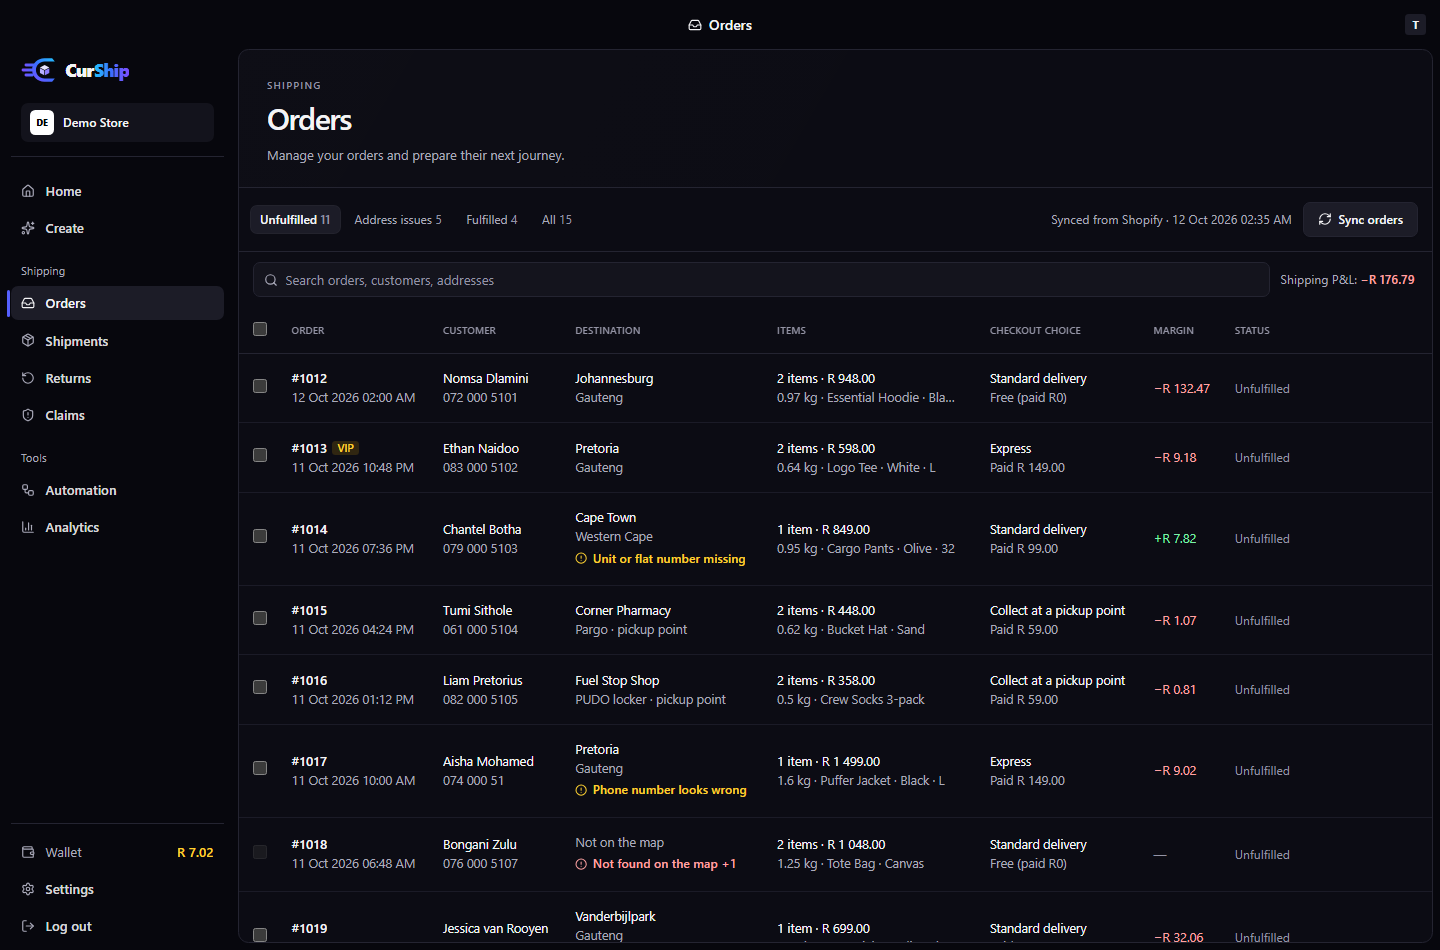Viewport: 1440px width, 950px height.
Task: Click the Settings gear icon
Action: [28, 889]
